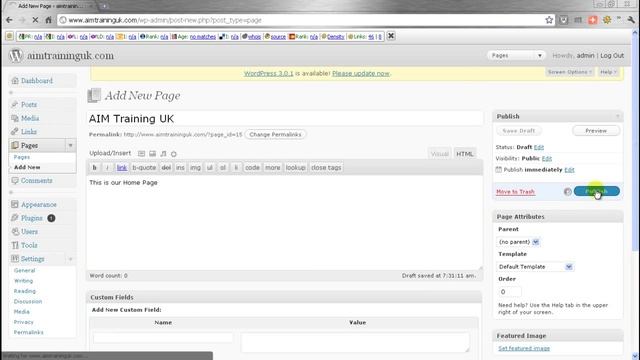Viewport: 640px width, 360px height.
Task: Select Pages submenu item
Action: point(22,157)
